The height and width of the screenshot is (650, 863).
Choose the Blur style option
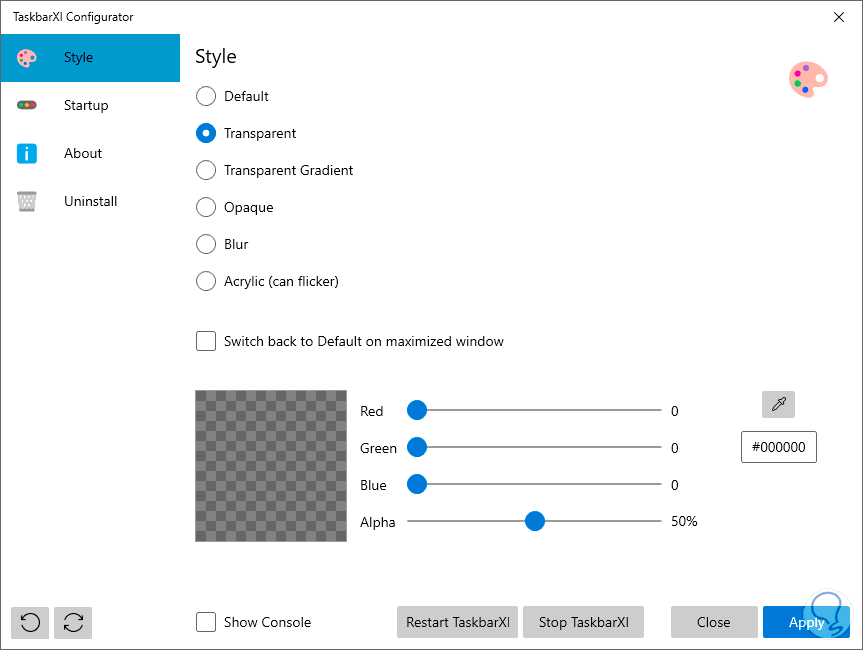(206, 244)
